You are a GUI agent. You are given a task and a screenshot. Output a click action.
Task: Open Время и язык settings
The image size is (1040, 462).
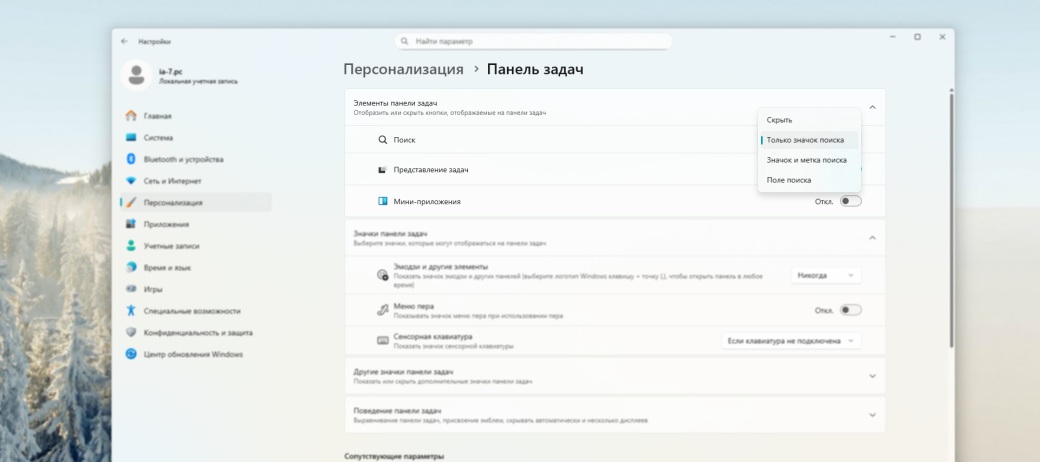tap(196, 268)
